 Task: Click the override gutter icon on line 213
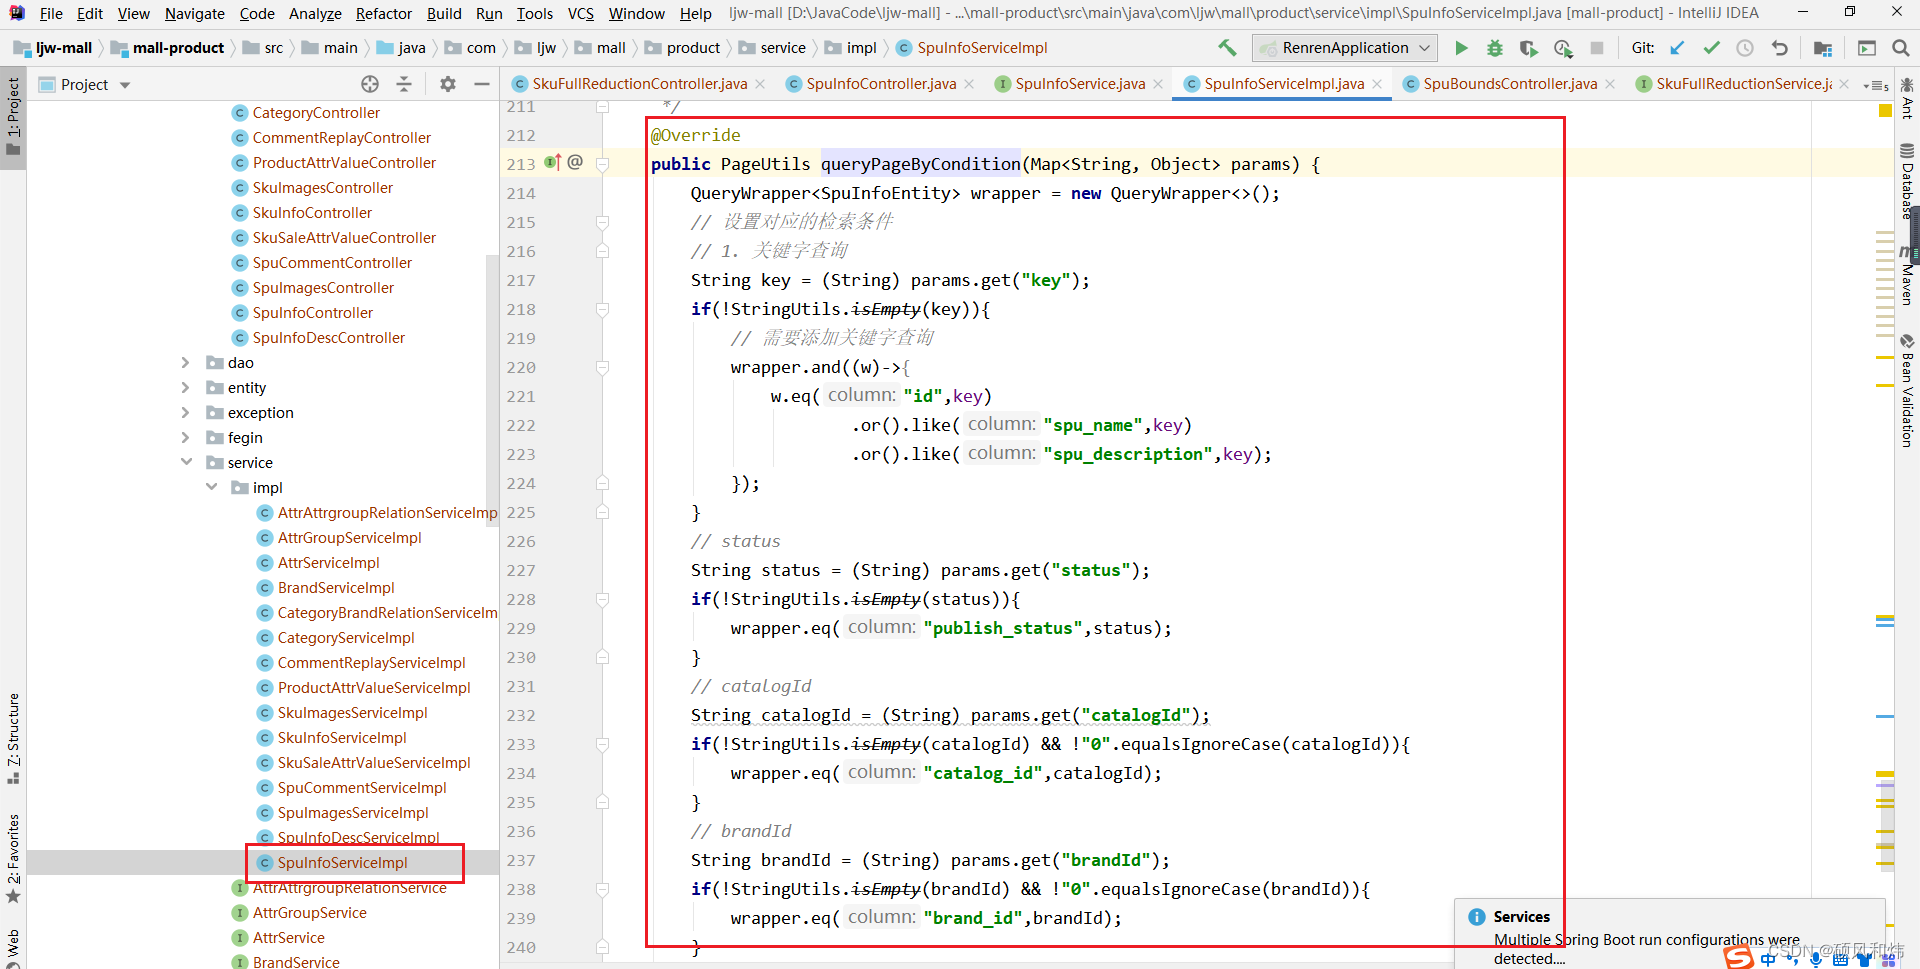552,162
